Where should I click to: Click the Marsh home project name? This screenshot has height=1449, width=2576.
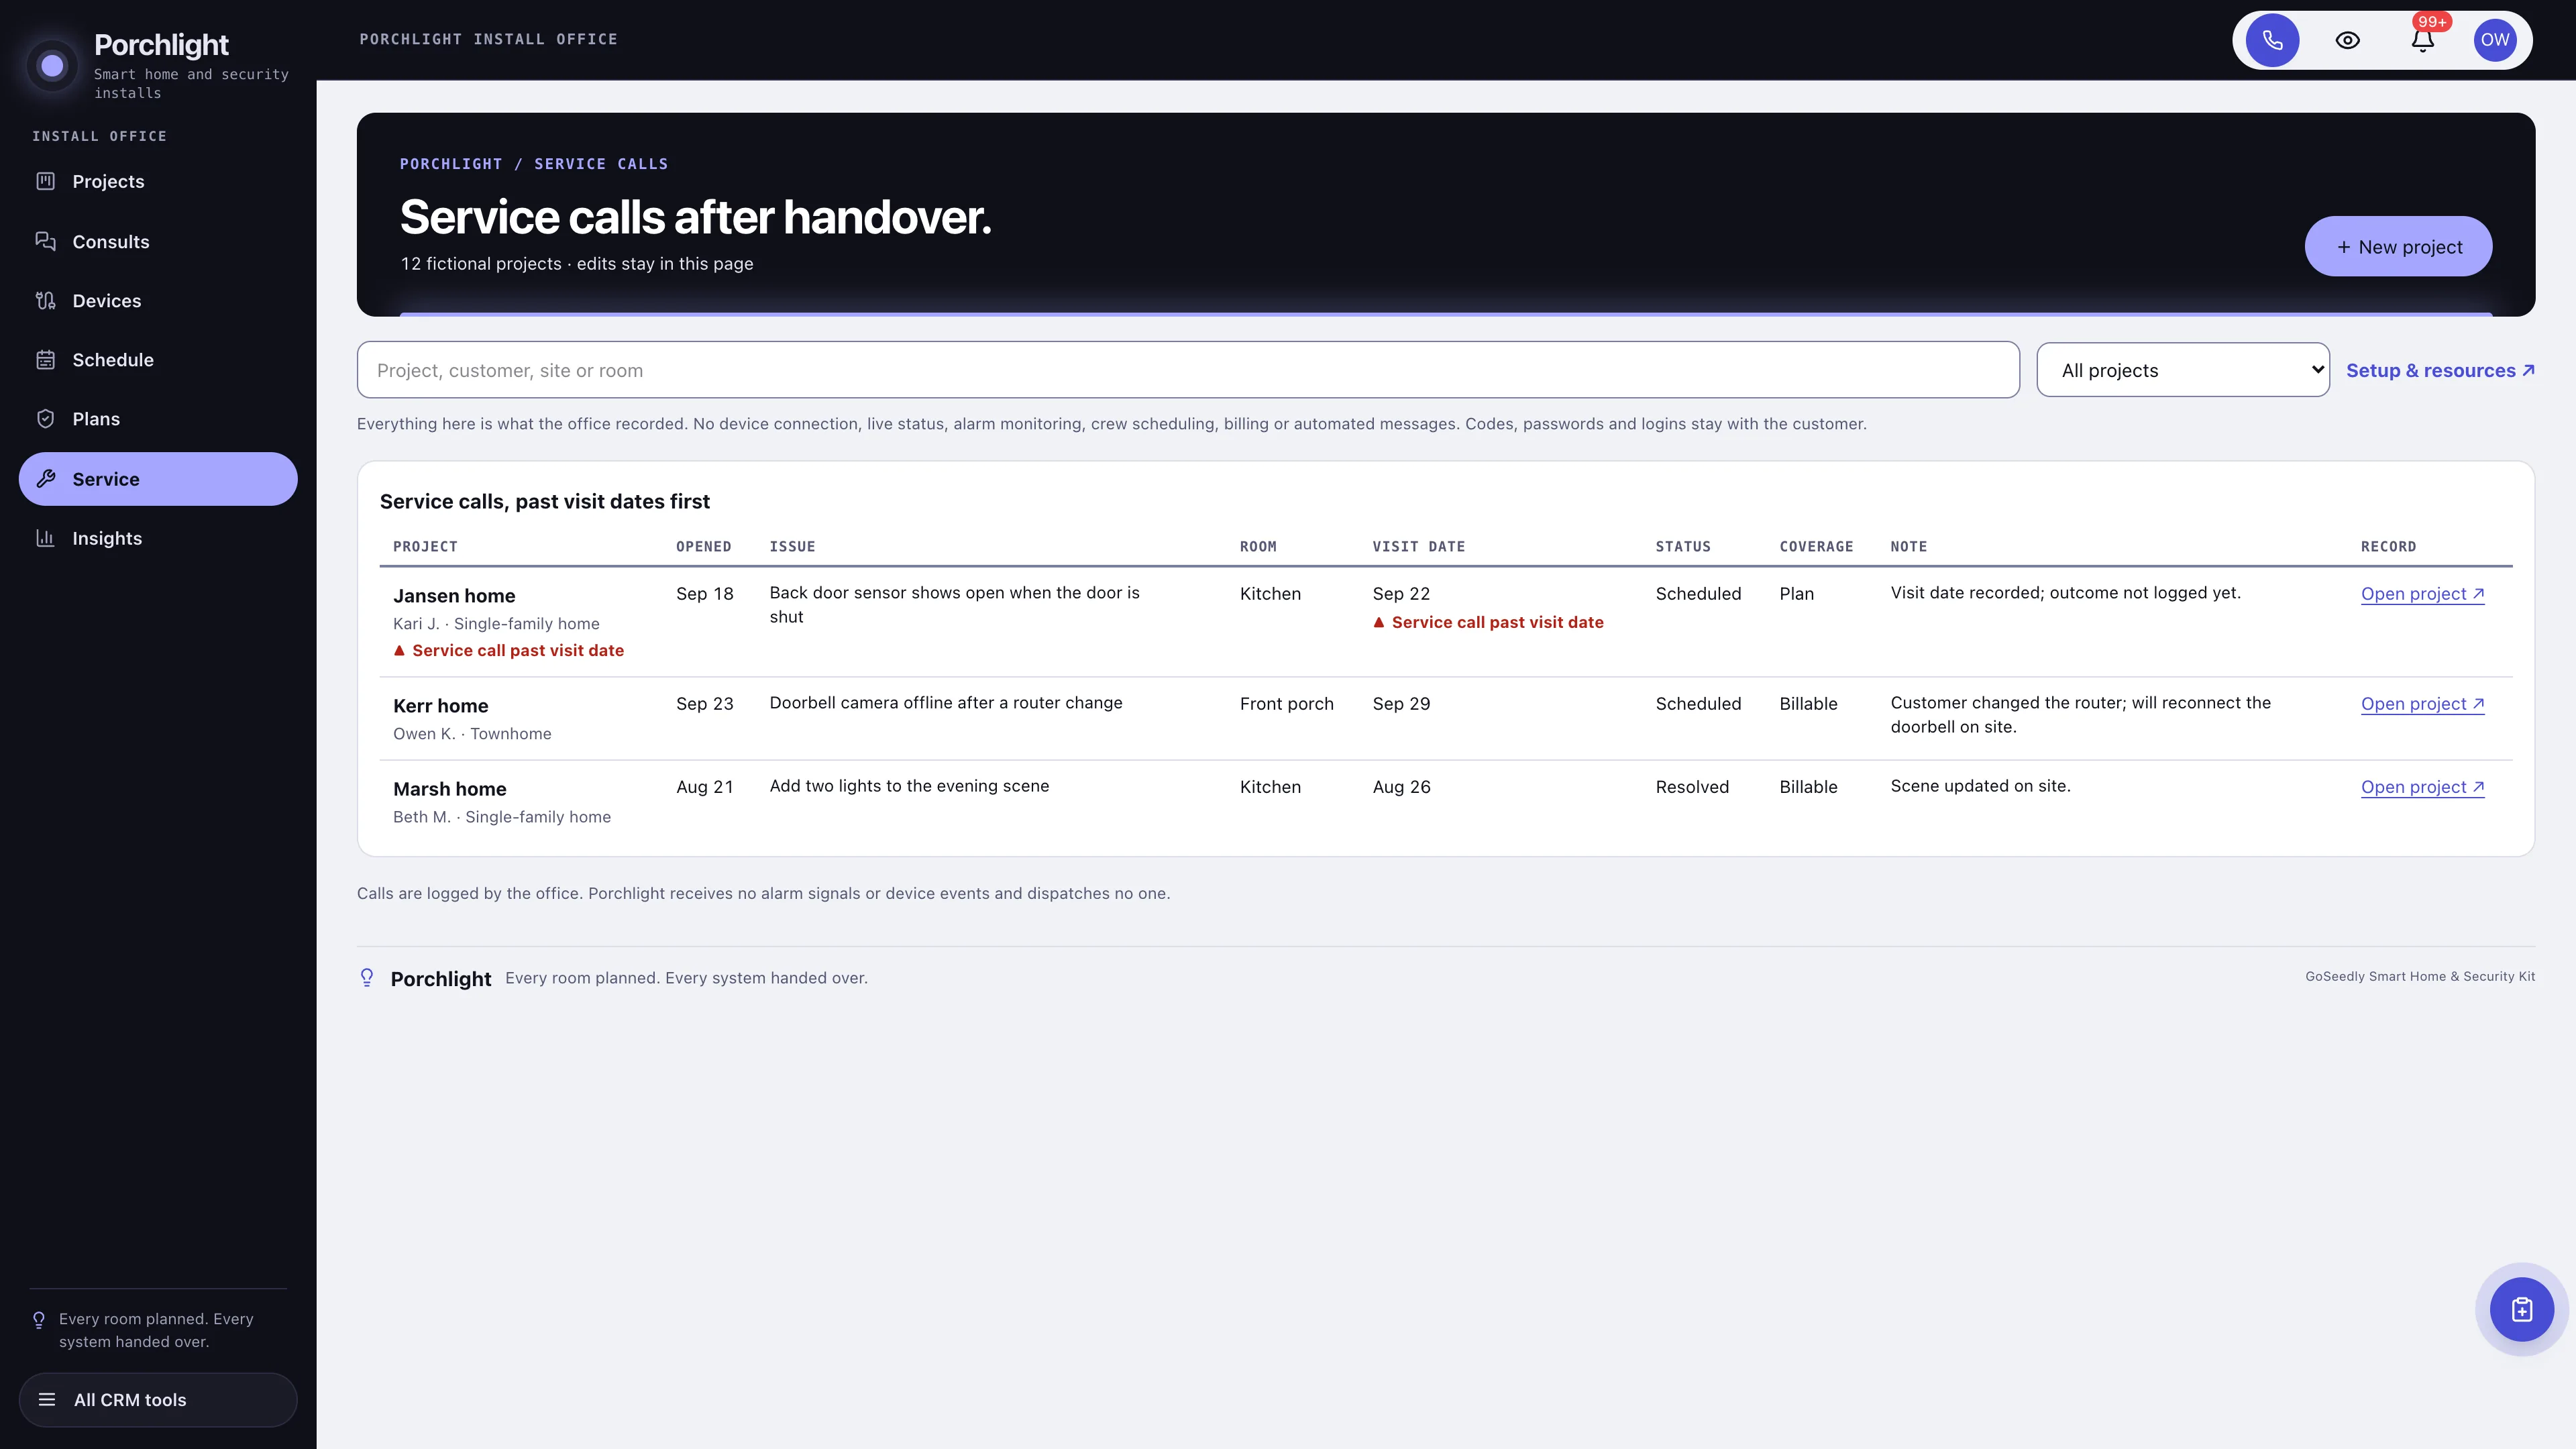449,789
